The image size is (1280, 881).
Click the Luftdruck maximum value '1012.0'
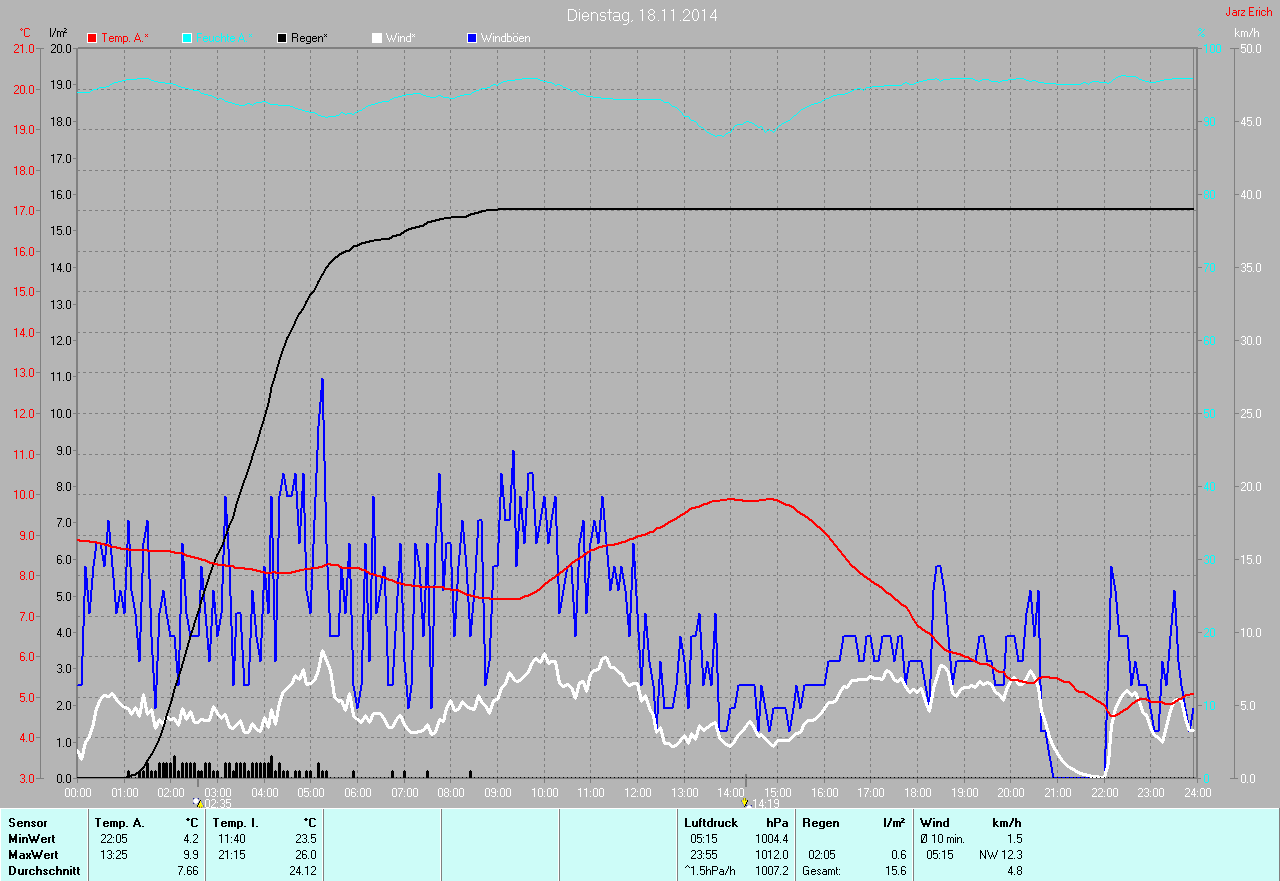(771, 854)
